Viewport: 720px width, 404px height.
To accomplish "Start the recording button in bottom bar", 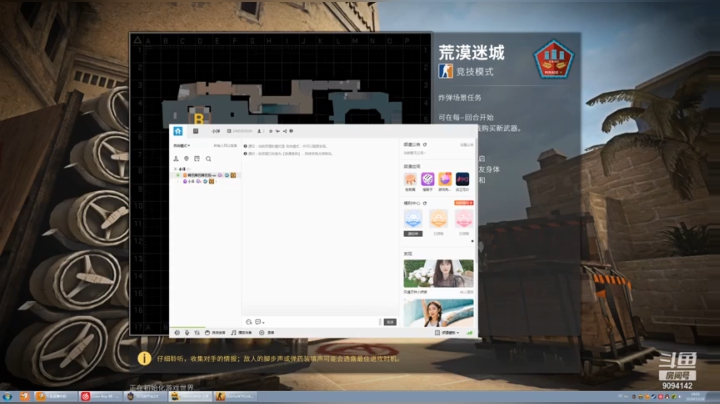I will 267,332.
